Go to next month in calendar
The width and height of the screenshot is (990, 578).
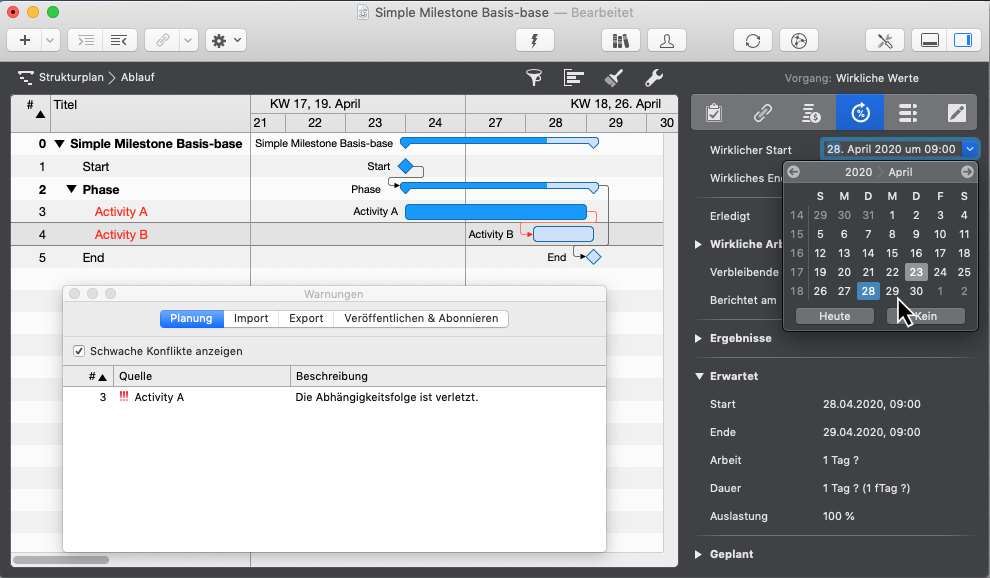967,172
